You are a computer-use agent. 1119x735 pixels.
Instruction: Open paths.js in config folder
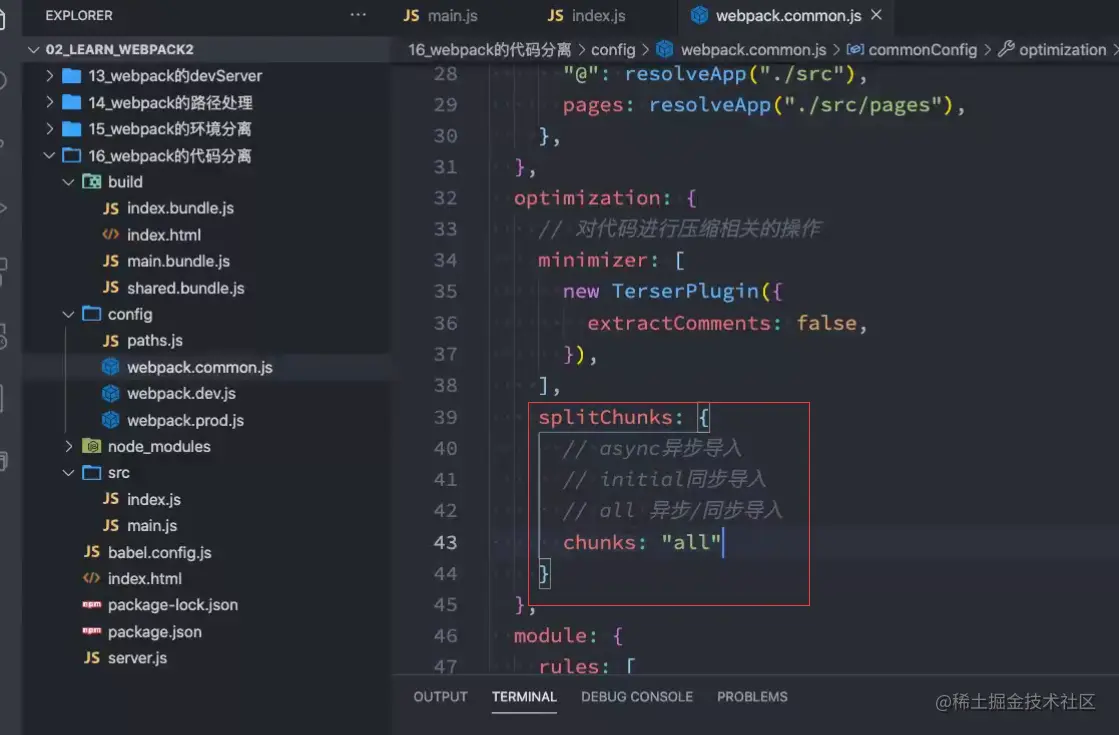coord(155,340)
